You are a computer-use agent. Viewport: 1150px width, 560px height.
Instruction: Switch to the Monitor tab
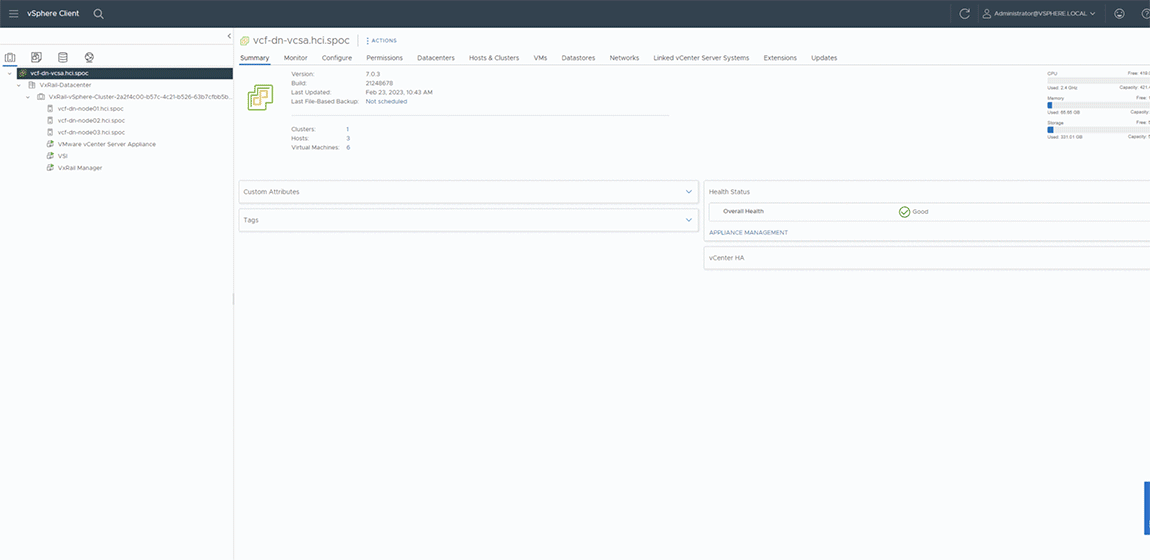pyautogui.click(x=295, y=58)
